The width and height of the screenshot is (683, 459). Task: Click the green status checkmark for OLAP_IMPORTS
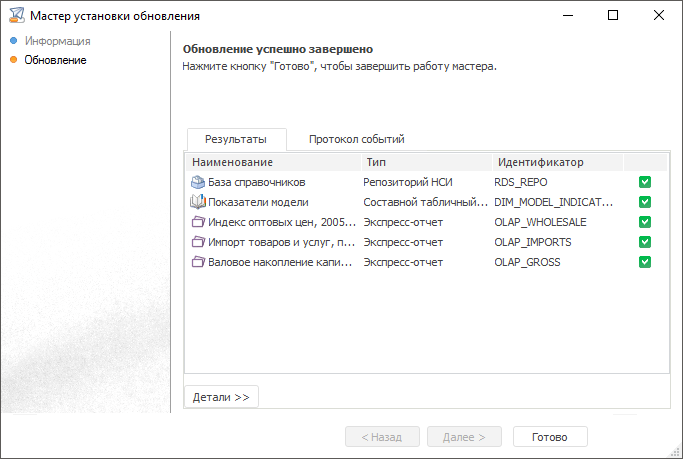pyautogui.click(x=645, y=242)
